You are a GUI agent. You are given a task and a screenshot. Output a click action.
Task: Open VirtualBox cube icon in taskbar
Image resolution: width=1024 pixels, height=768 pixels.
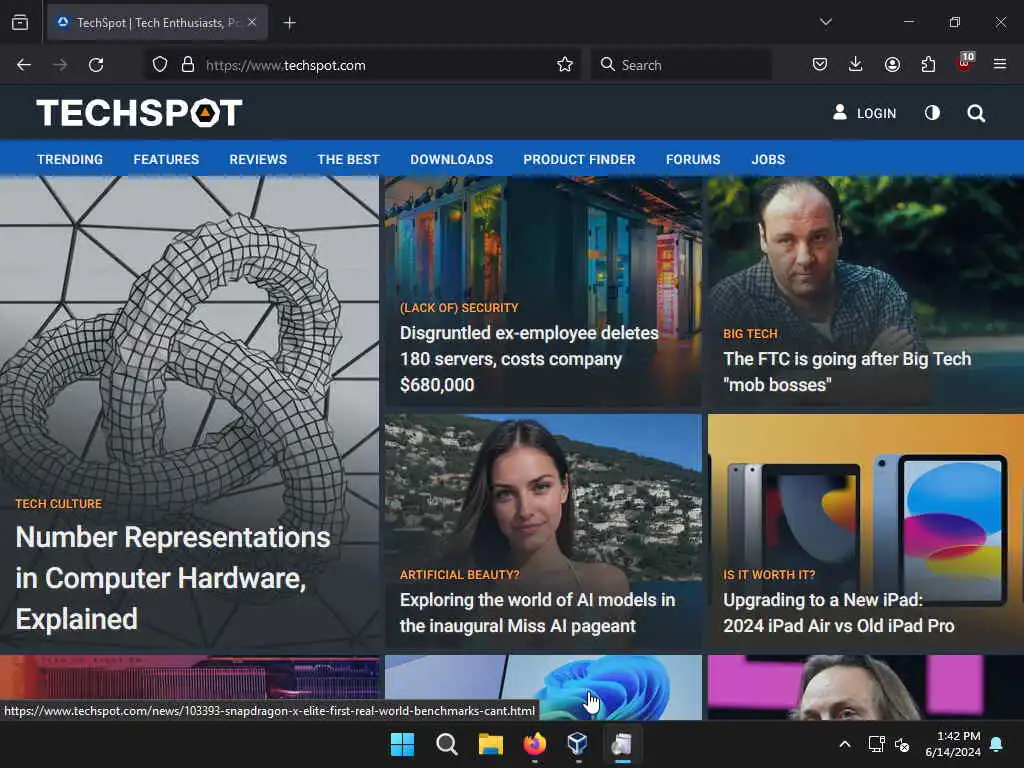click(x=577, y=744)
